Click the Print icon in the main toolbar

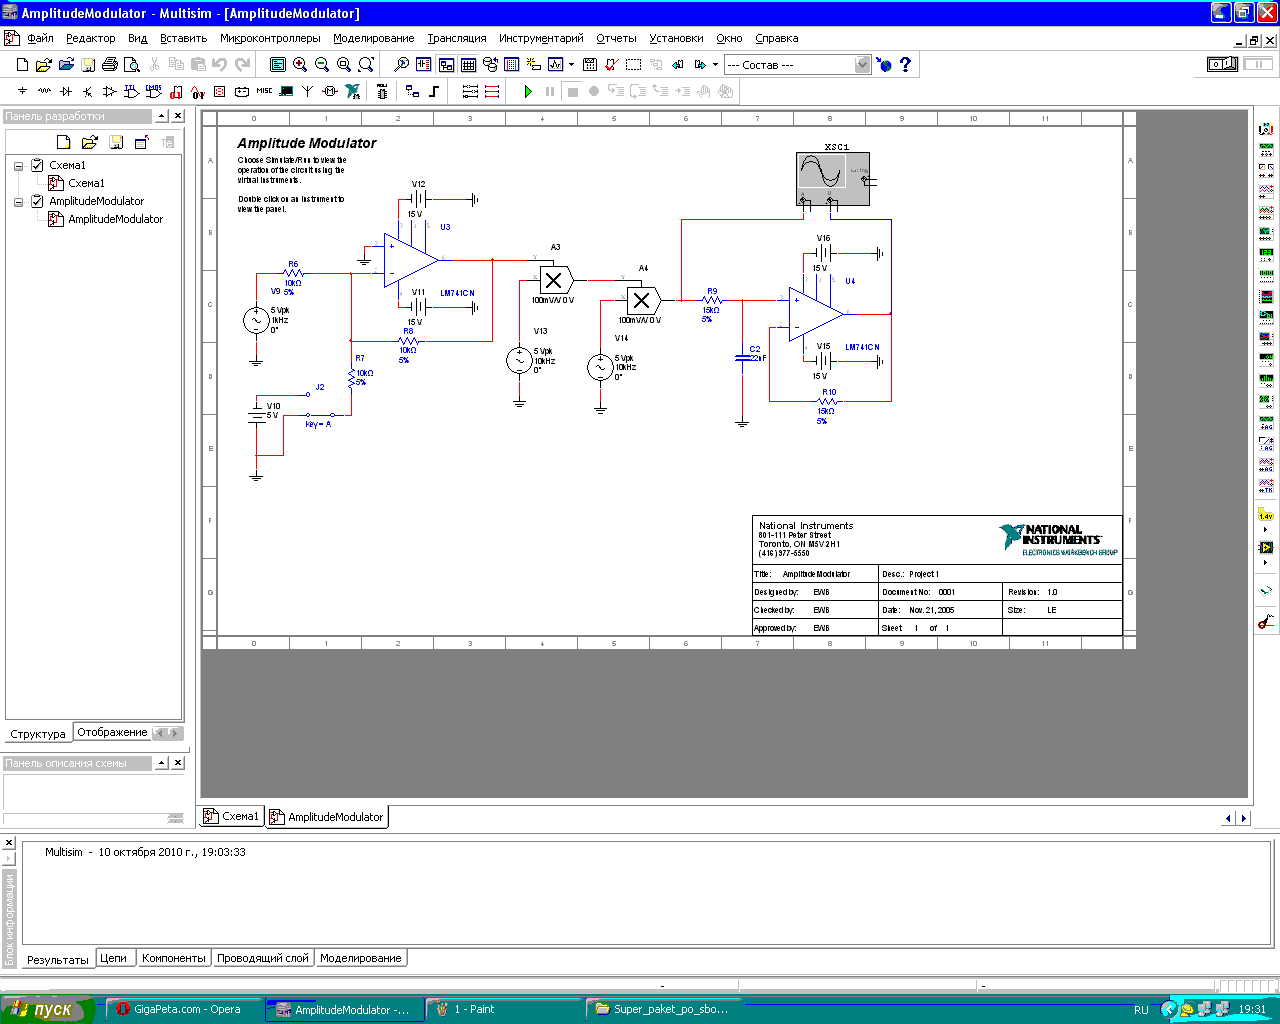tap(110, 65)
